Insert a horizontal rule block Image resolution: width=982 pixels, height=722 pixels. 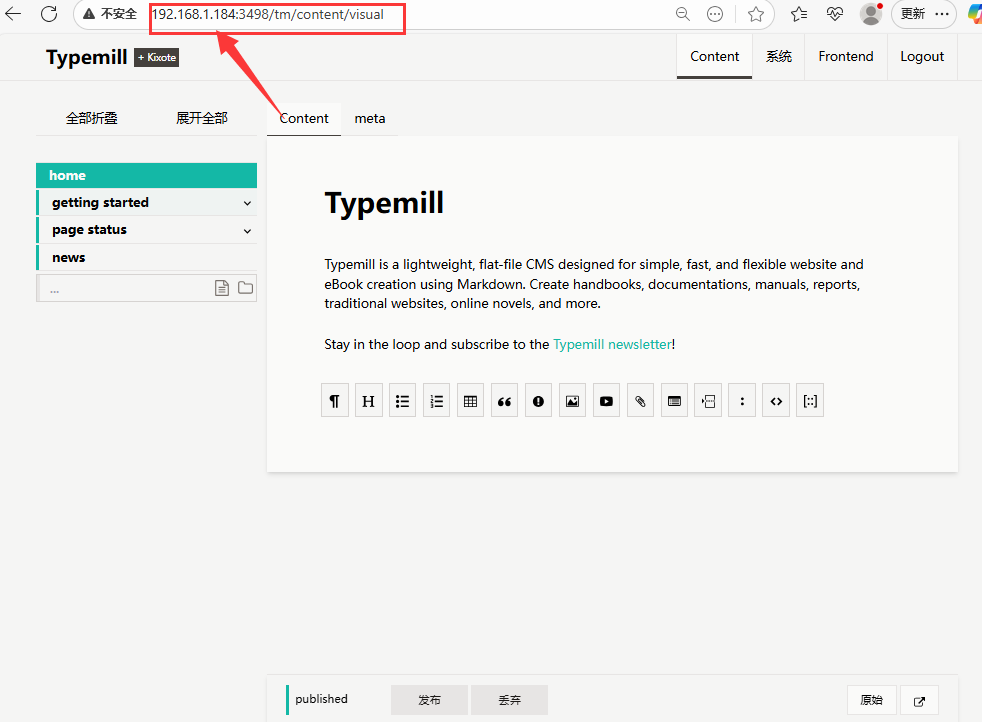pos(708,401)
